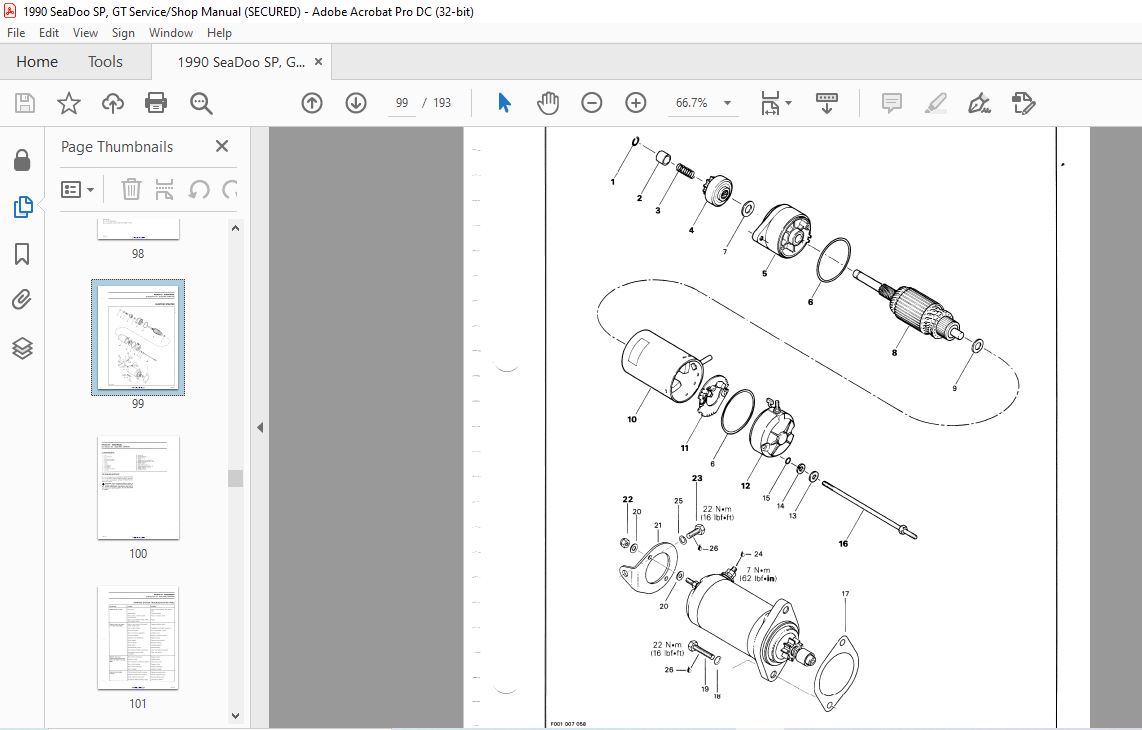Expand the fit page options arrow

788,103
